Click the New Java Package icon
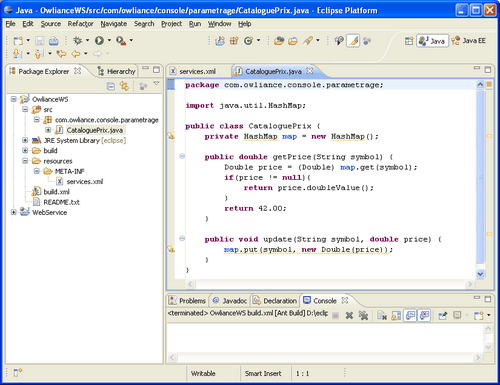 234,41
